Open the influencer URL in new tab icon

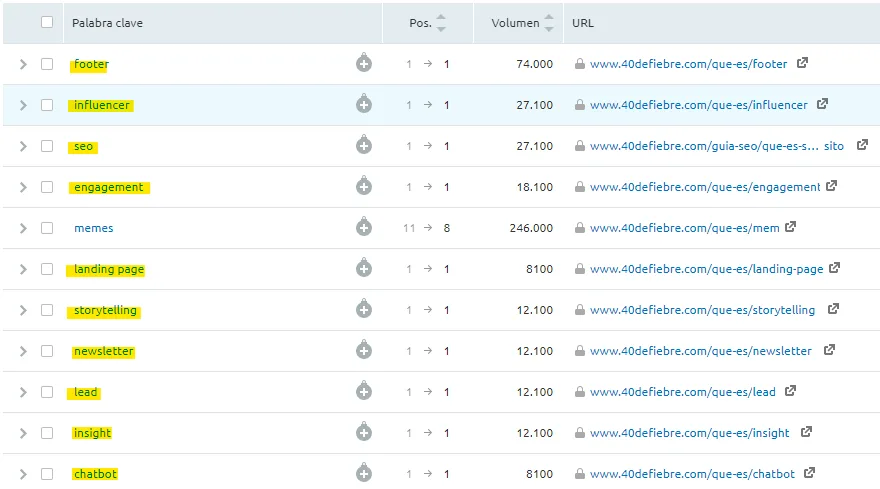click(x=822, y=104)
